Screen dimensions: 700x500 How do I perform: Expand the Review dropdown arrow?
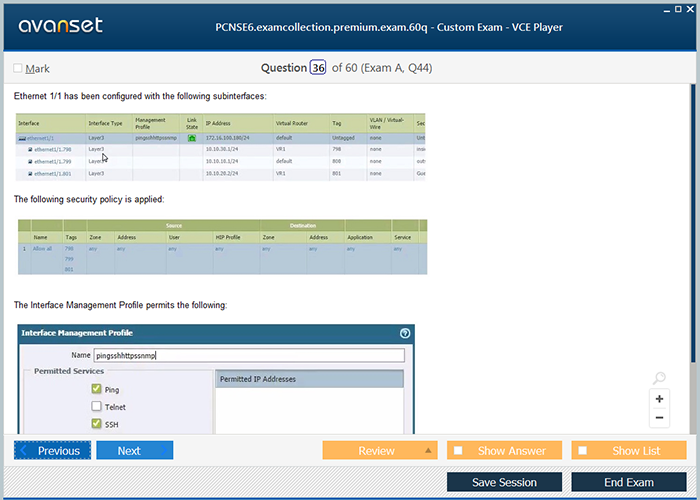pos(430,451)
